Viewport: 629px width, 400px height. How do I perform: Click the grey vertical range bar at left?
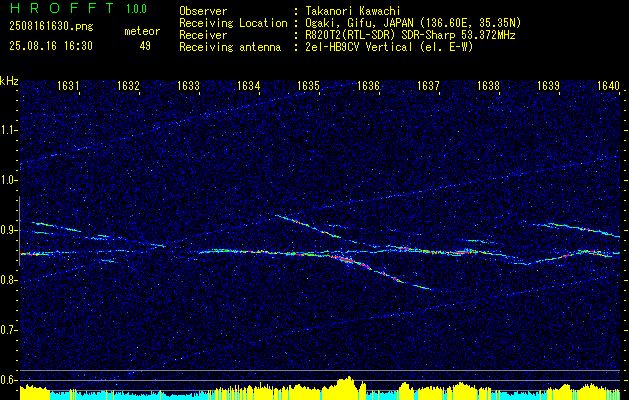[19, 231]
